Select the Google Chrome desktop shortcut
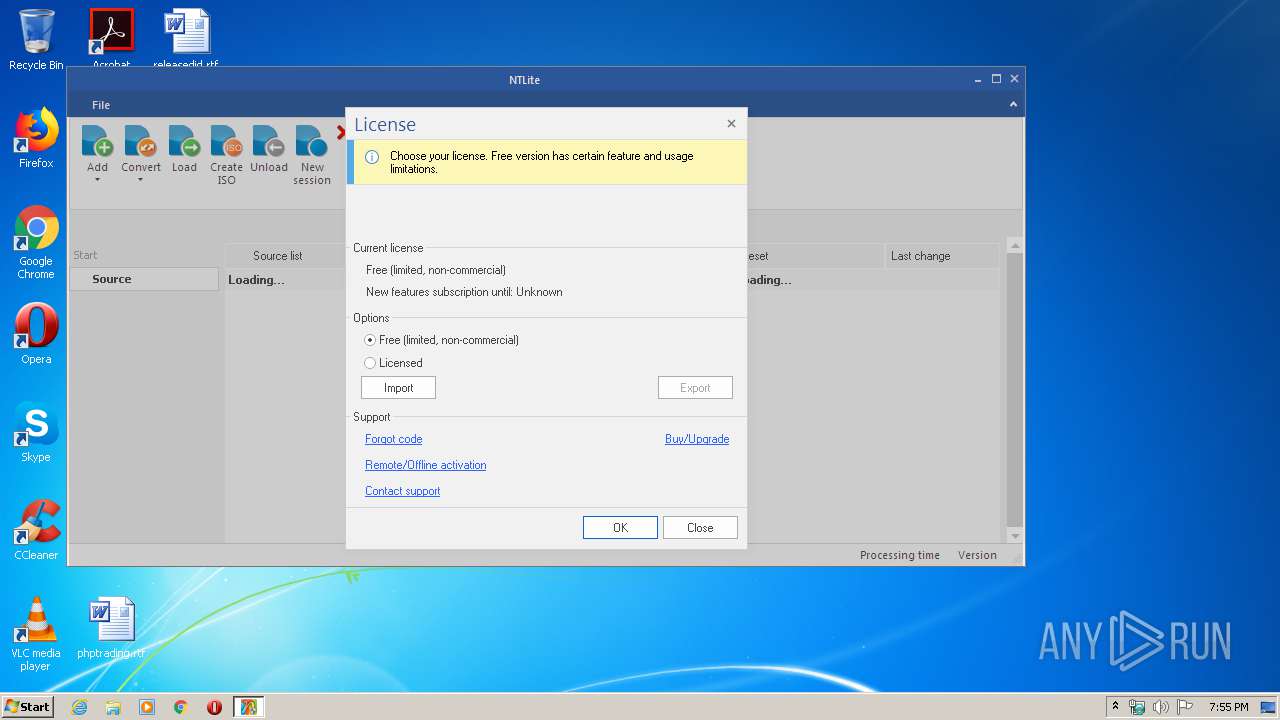This screenshot has width=1280, height=720. click(x=36, y=242)
